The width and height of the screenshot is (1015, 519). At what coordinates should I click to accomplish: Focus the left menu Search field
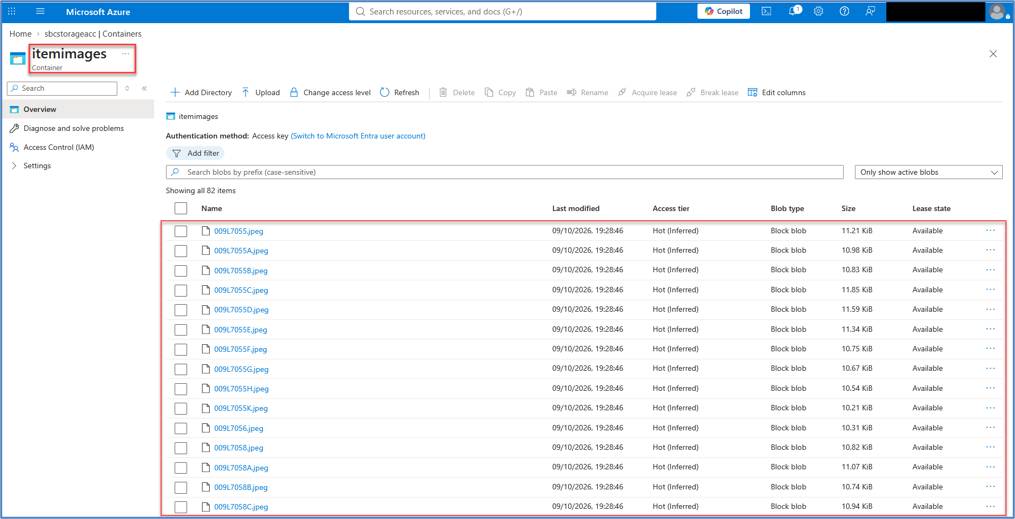tap(62, 88)
